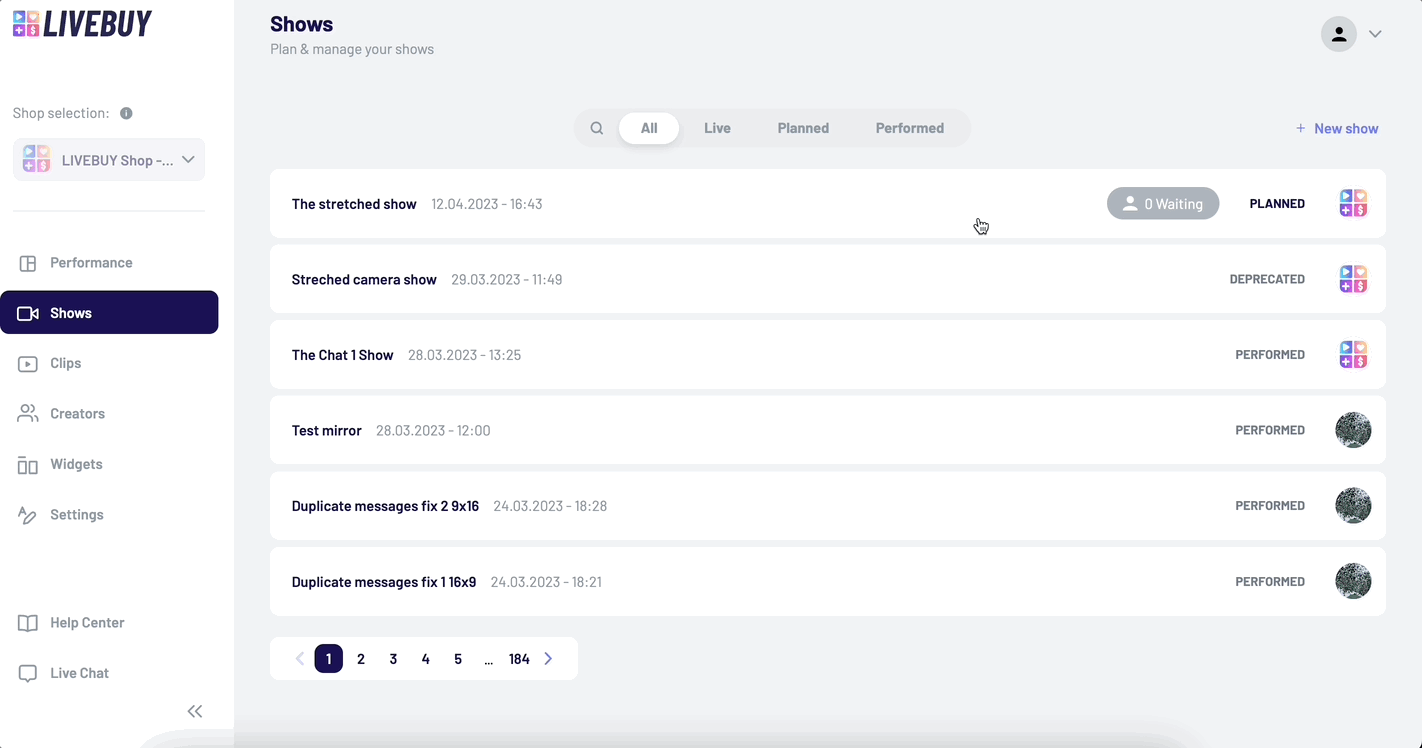The width and height of the screenshot is (1422, 748).
Task: Open the Creators panel
Action: 77,413
